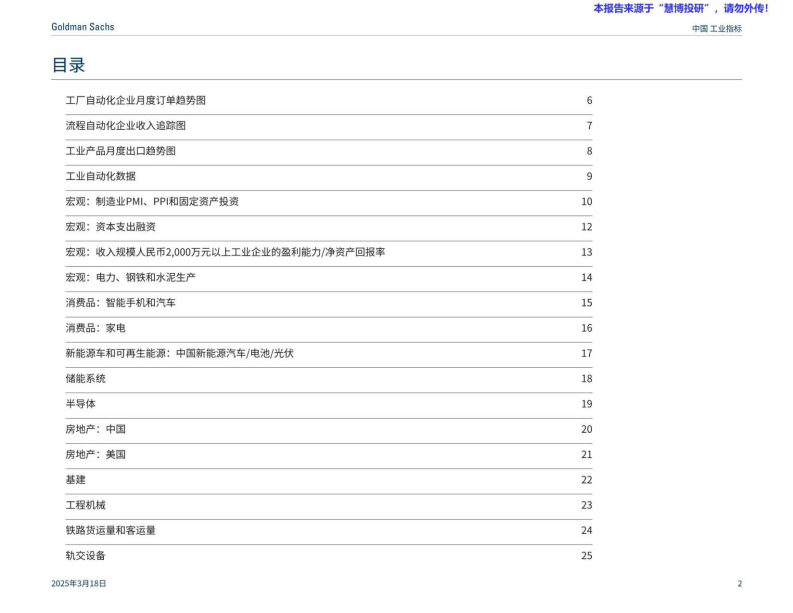This screenshot has height=613, width=793.
Task: Select page number 23 in contents
Action: click(587, 505)
